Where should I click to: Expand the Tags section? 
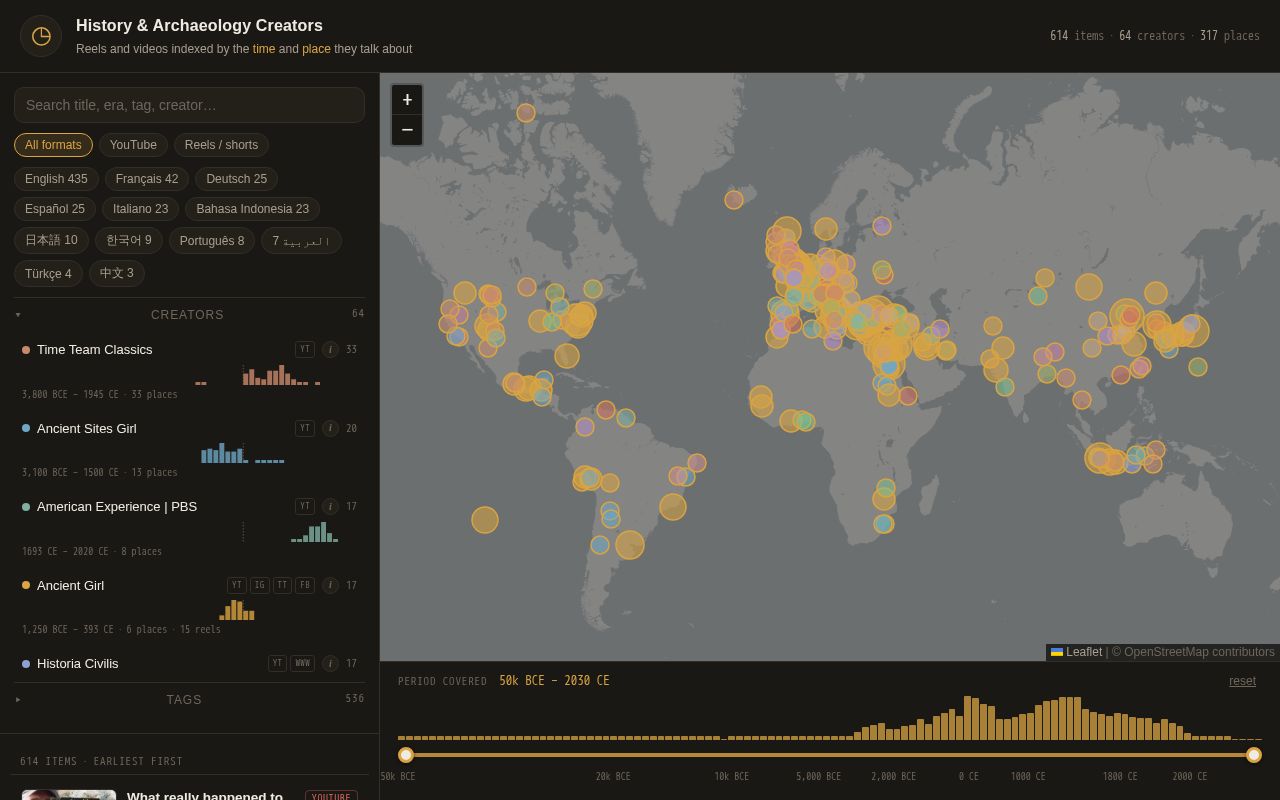click(189, 699)
